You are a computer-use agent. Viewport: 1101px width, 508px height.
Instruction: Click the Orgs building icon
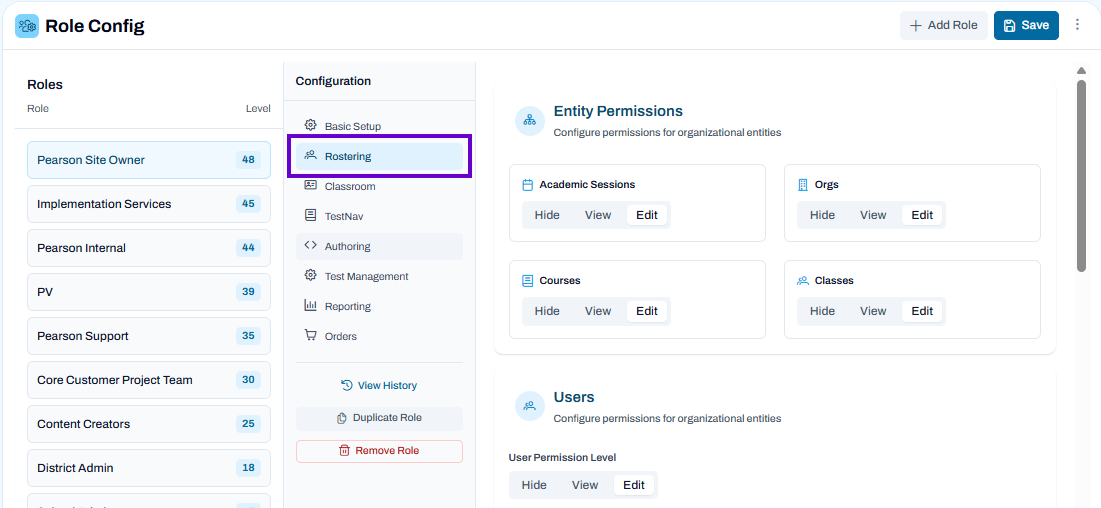tap(803, 185)
